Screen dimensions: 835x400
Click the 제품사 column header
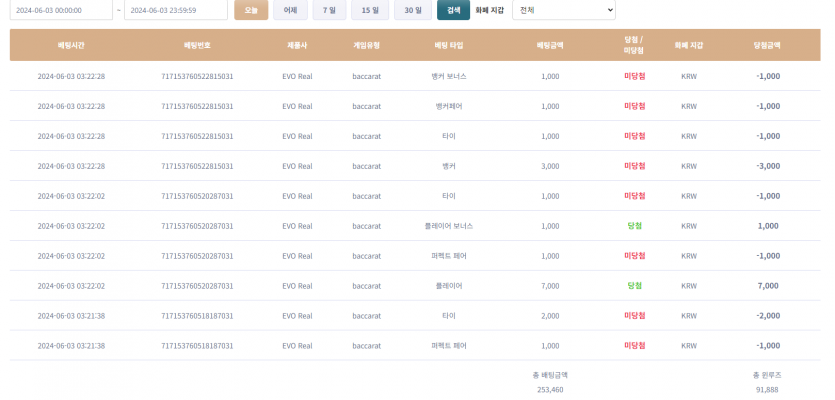click(297, 45)
